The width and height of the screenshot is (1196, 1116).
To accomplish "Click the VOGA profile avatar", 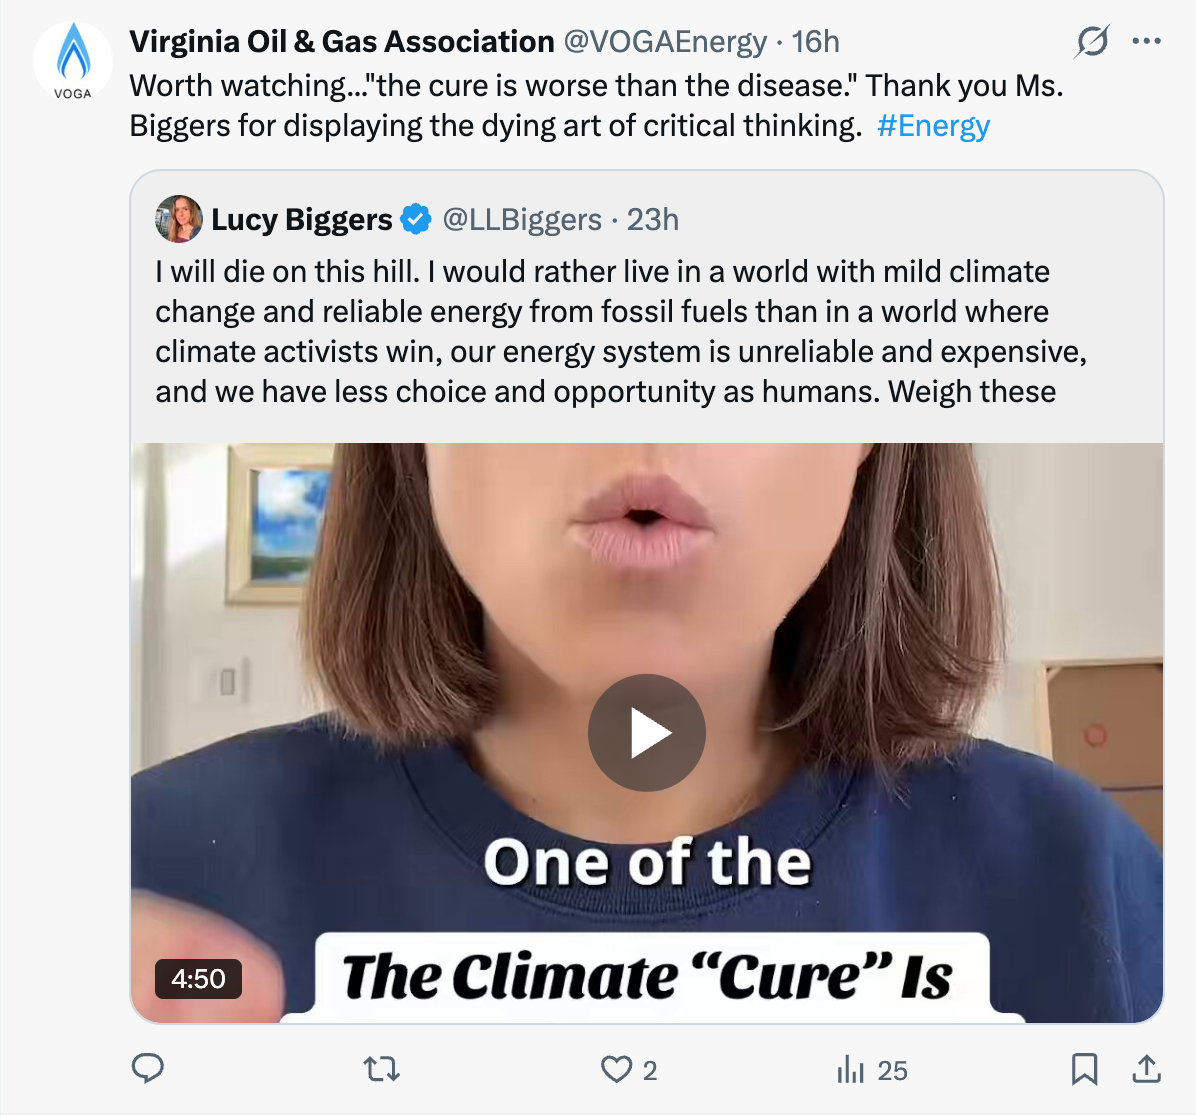I will pos(73,61).
